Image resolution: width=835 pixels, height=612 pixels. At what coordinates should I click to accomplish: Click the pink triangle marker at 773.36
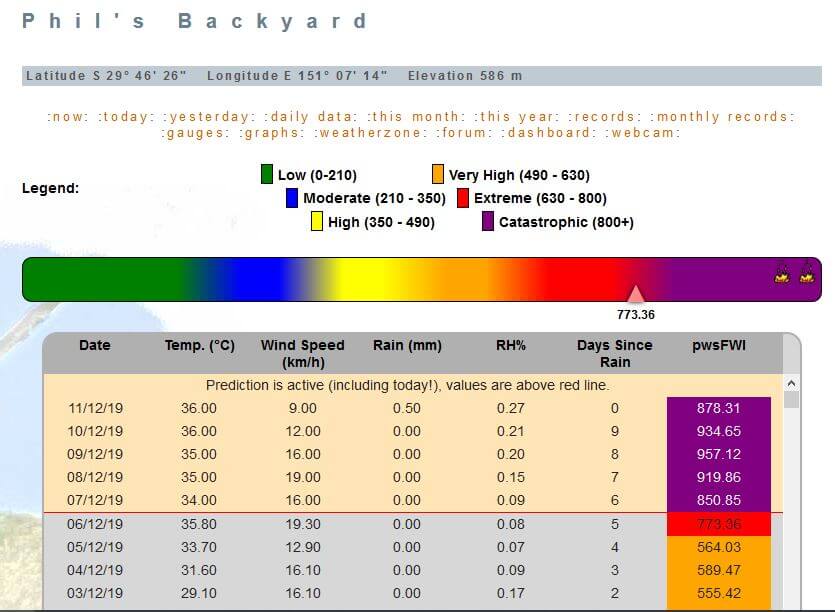tap(635, 293)
